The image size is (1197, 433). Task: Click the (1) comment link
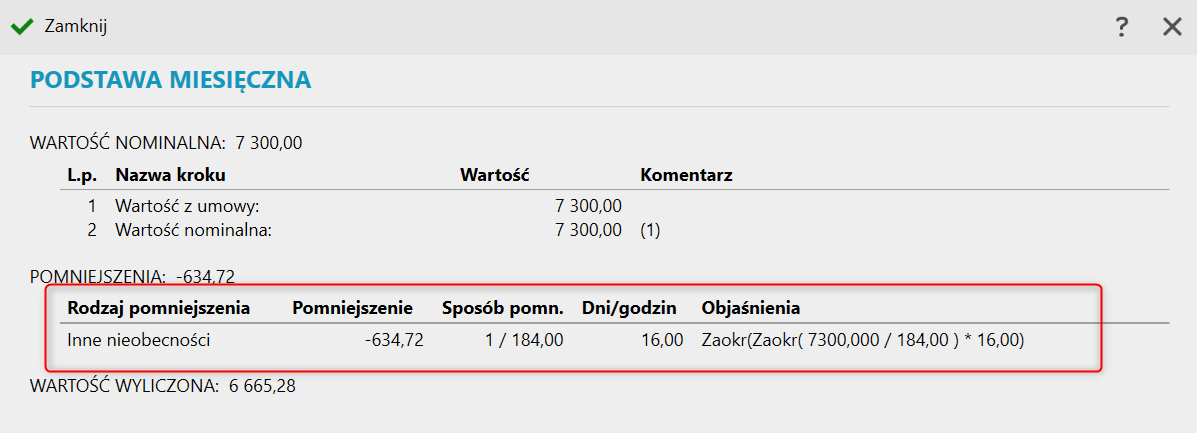[650, 231]
